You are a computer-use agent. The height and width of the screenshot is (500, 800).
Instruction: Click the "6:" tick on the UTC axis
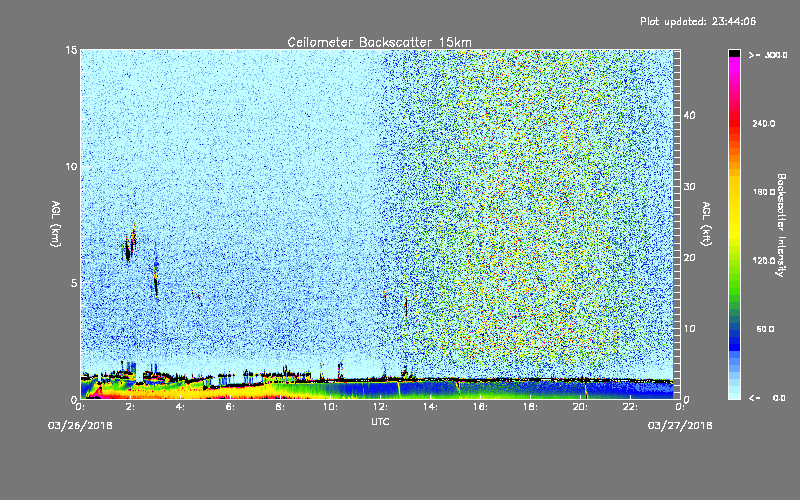(231, 407)
